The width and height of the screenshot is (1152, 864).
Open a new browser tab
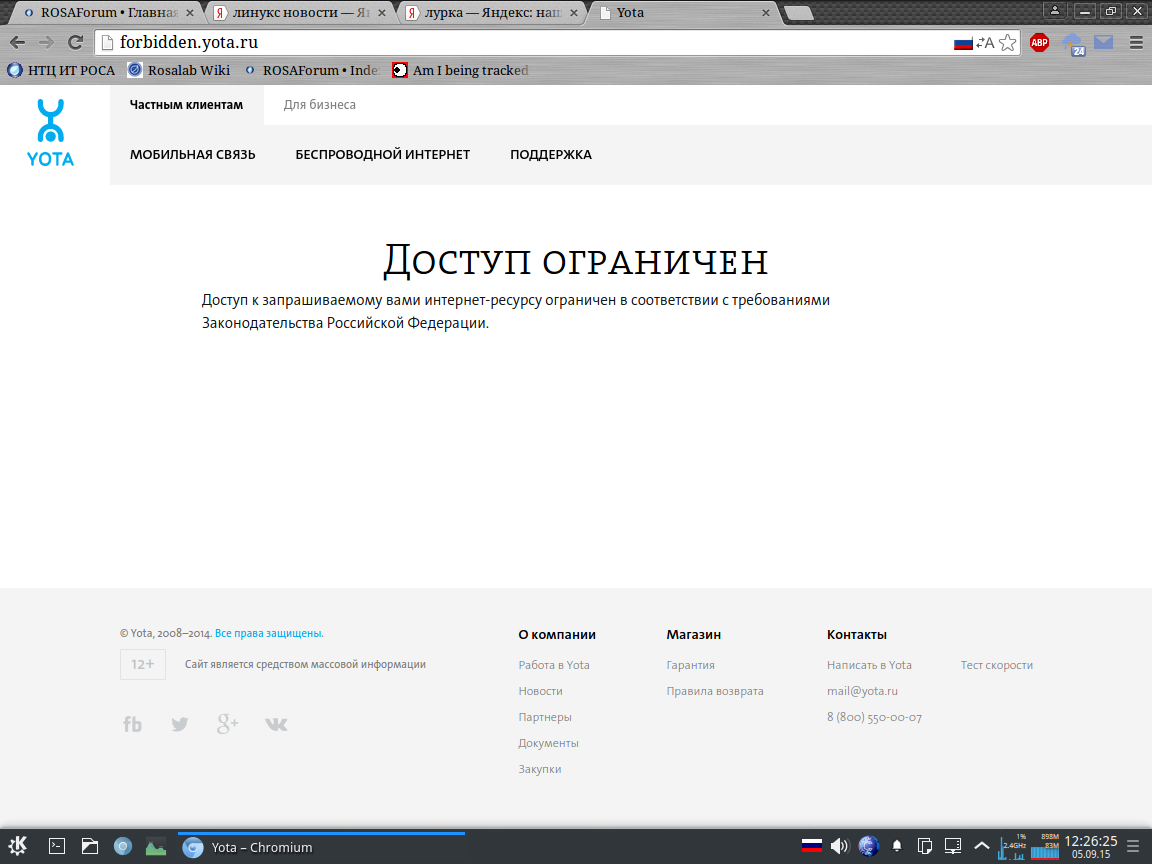[799, 13]
